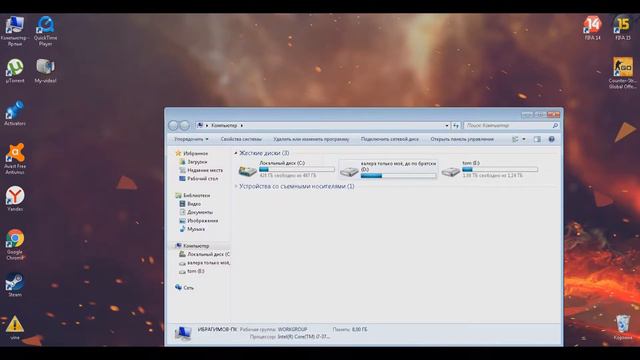This screenshot has width=640, height=360.
Task: Open the view options dropdown arrow
Action: tap(524, 140)
